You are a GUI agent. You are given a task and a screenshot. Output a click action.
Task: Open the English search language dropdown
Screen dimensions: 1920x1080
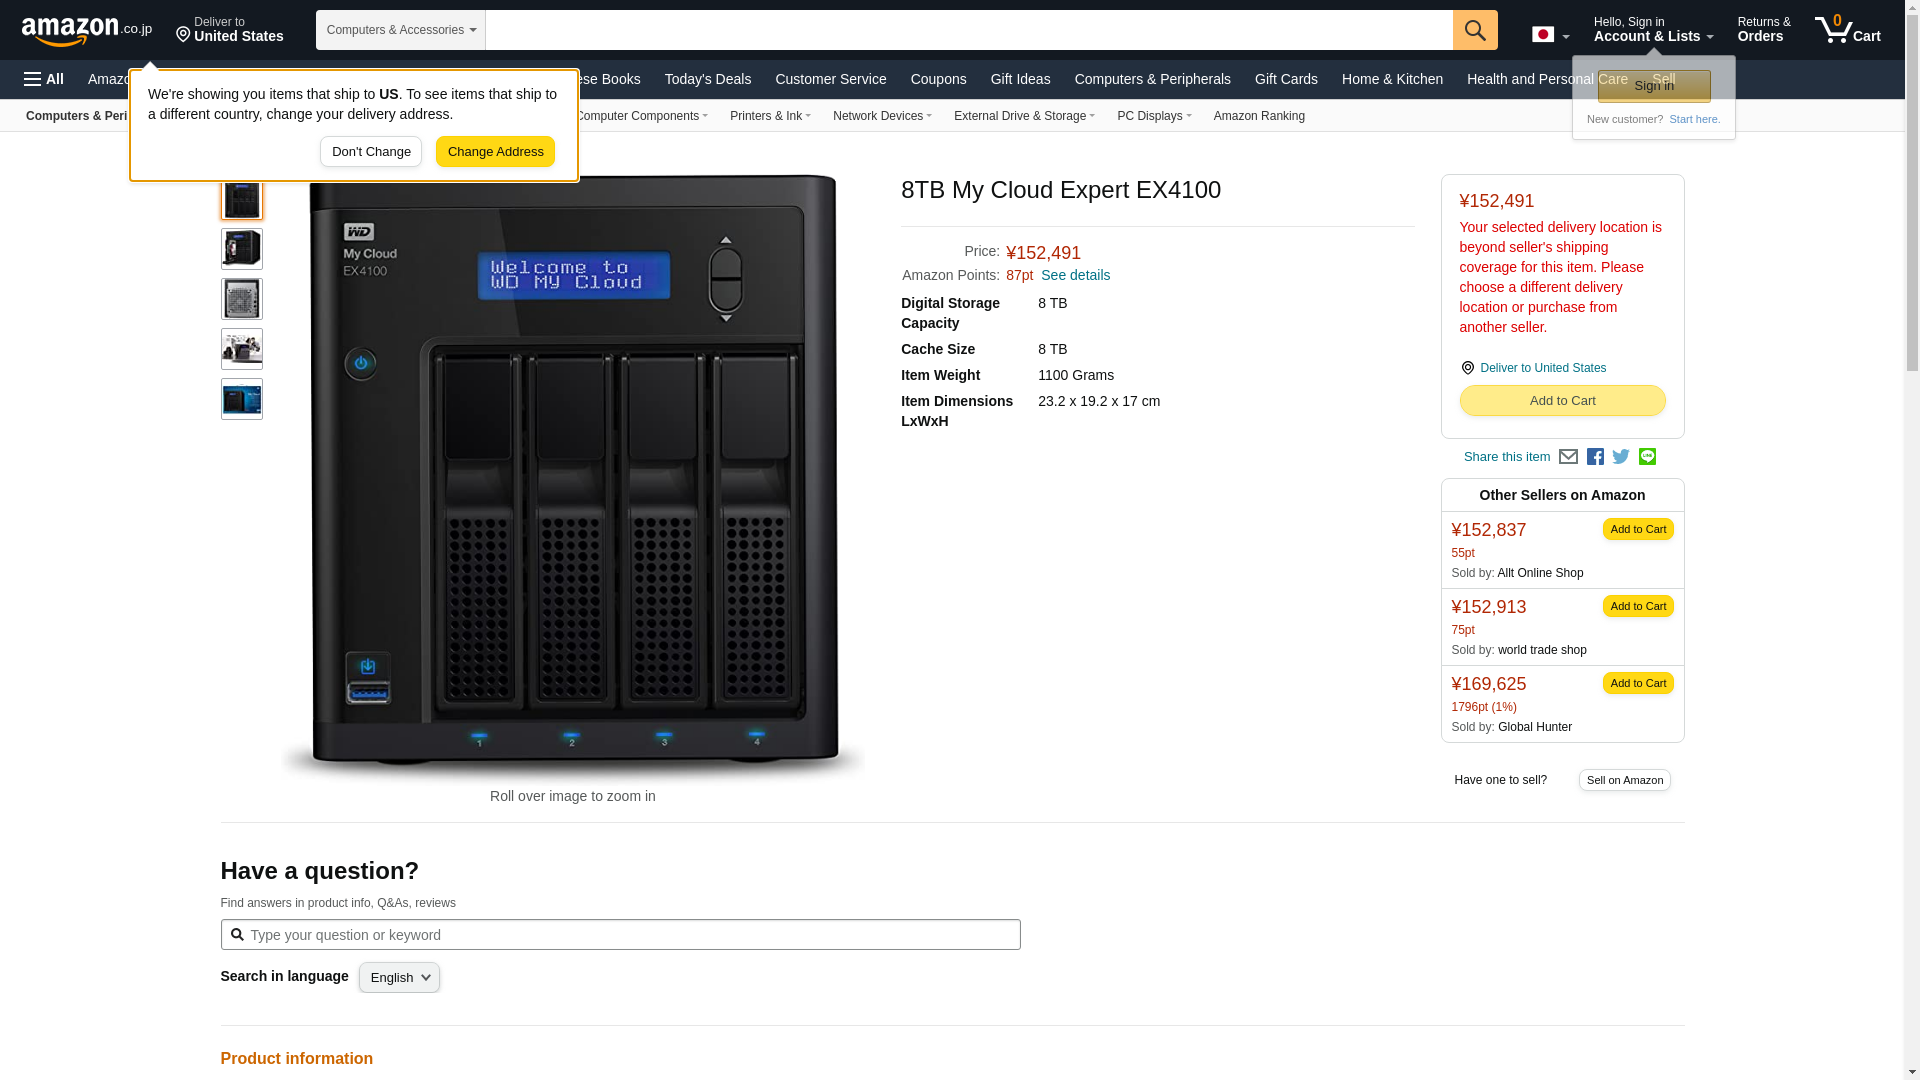point(399,978)
